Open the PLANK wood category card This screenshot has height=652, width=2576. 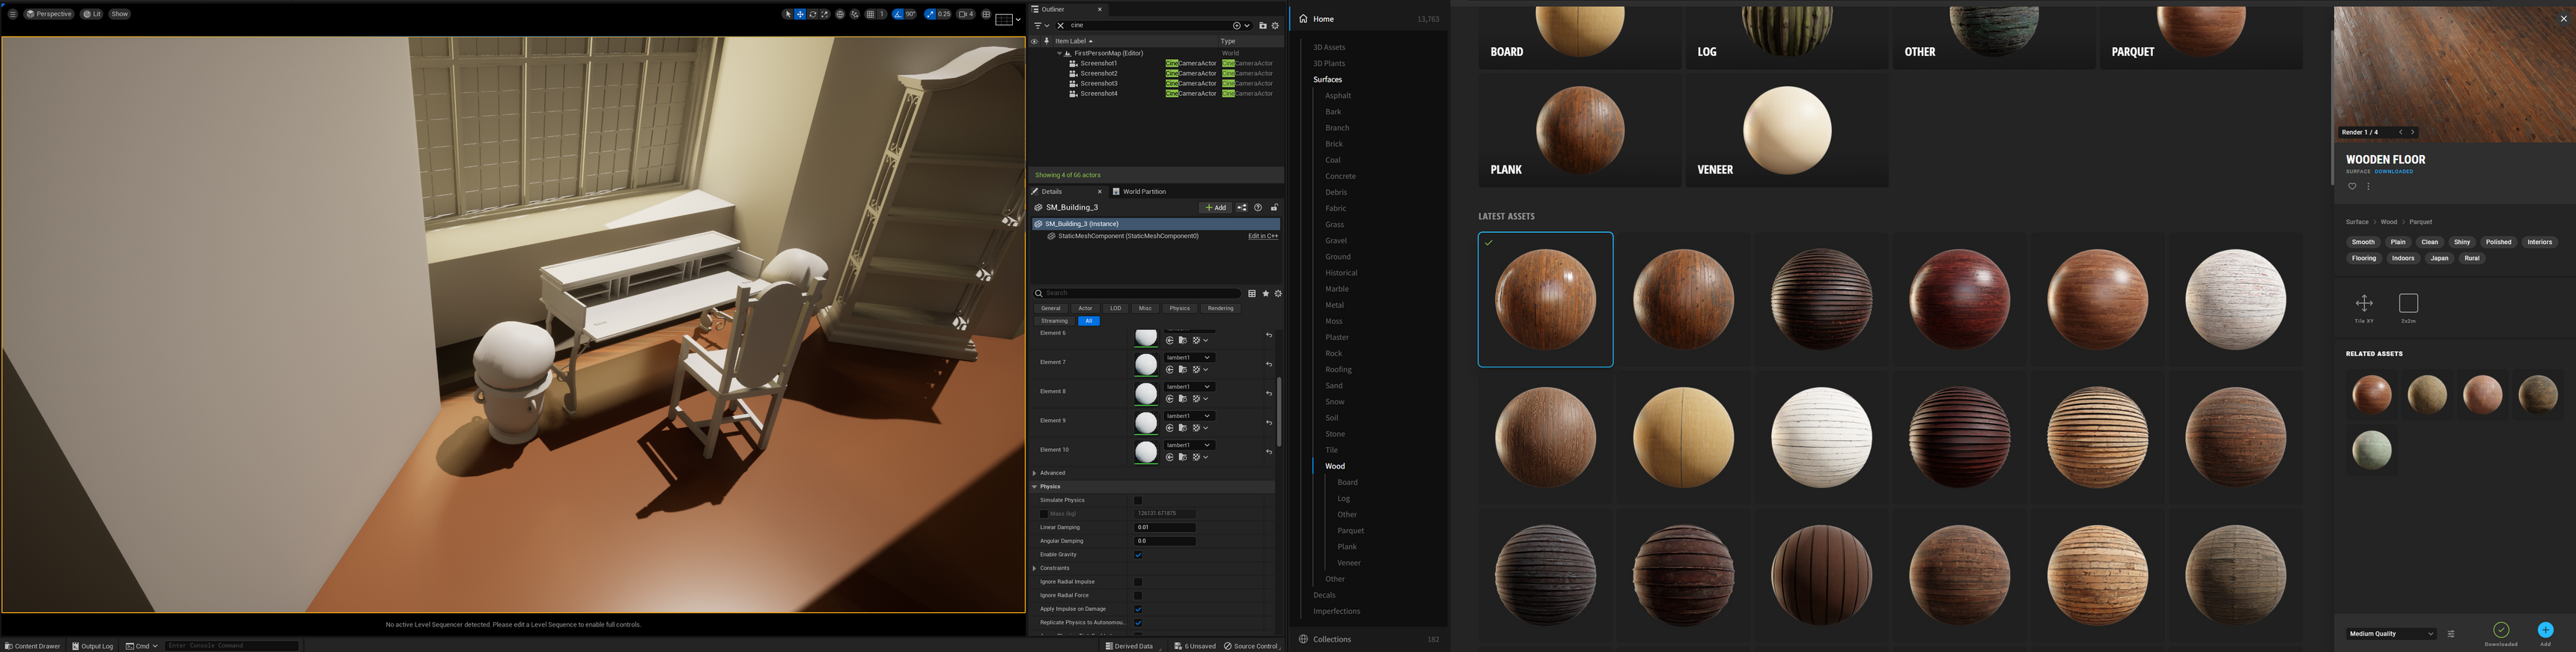[x=1579, y=130]
